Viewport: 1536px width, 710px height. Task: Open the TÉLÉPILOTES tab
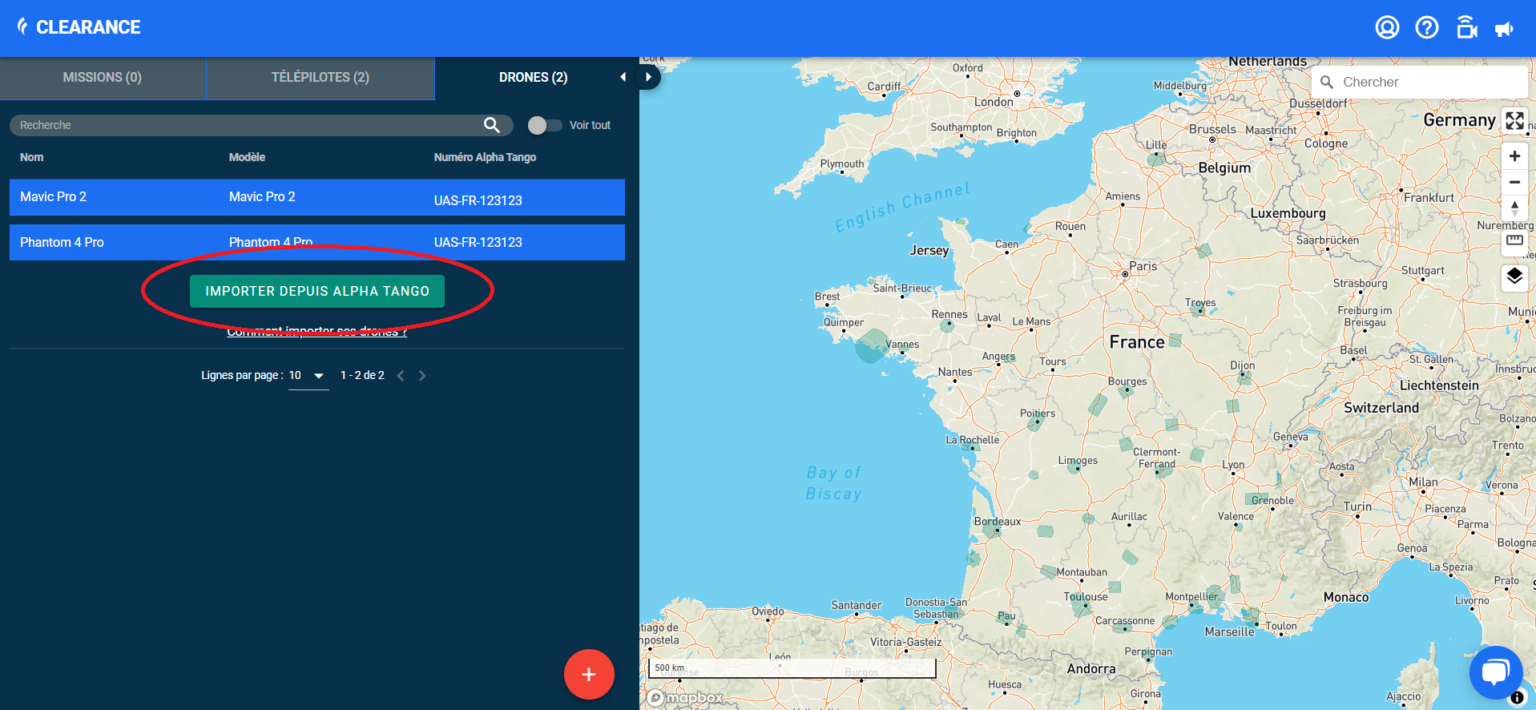320,77
